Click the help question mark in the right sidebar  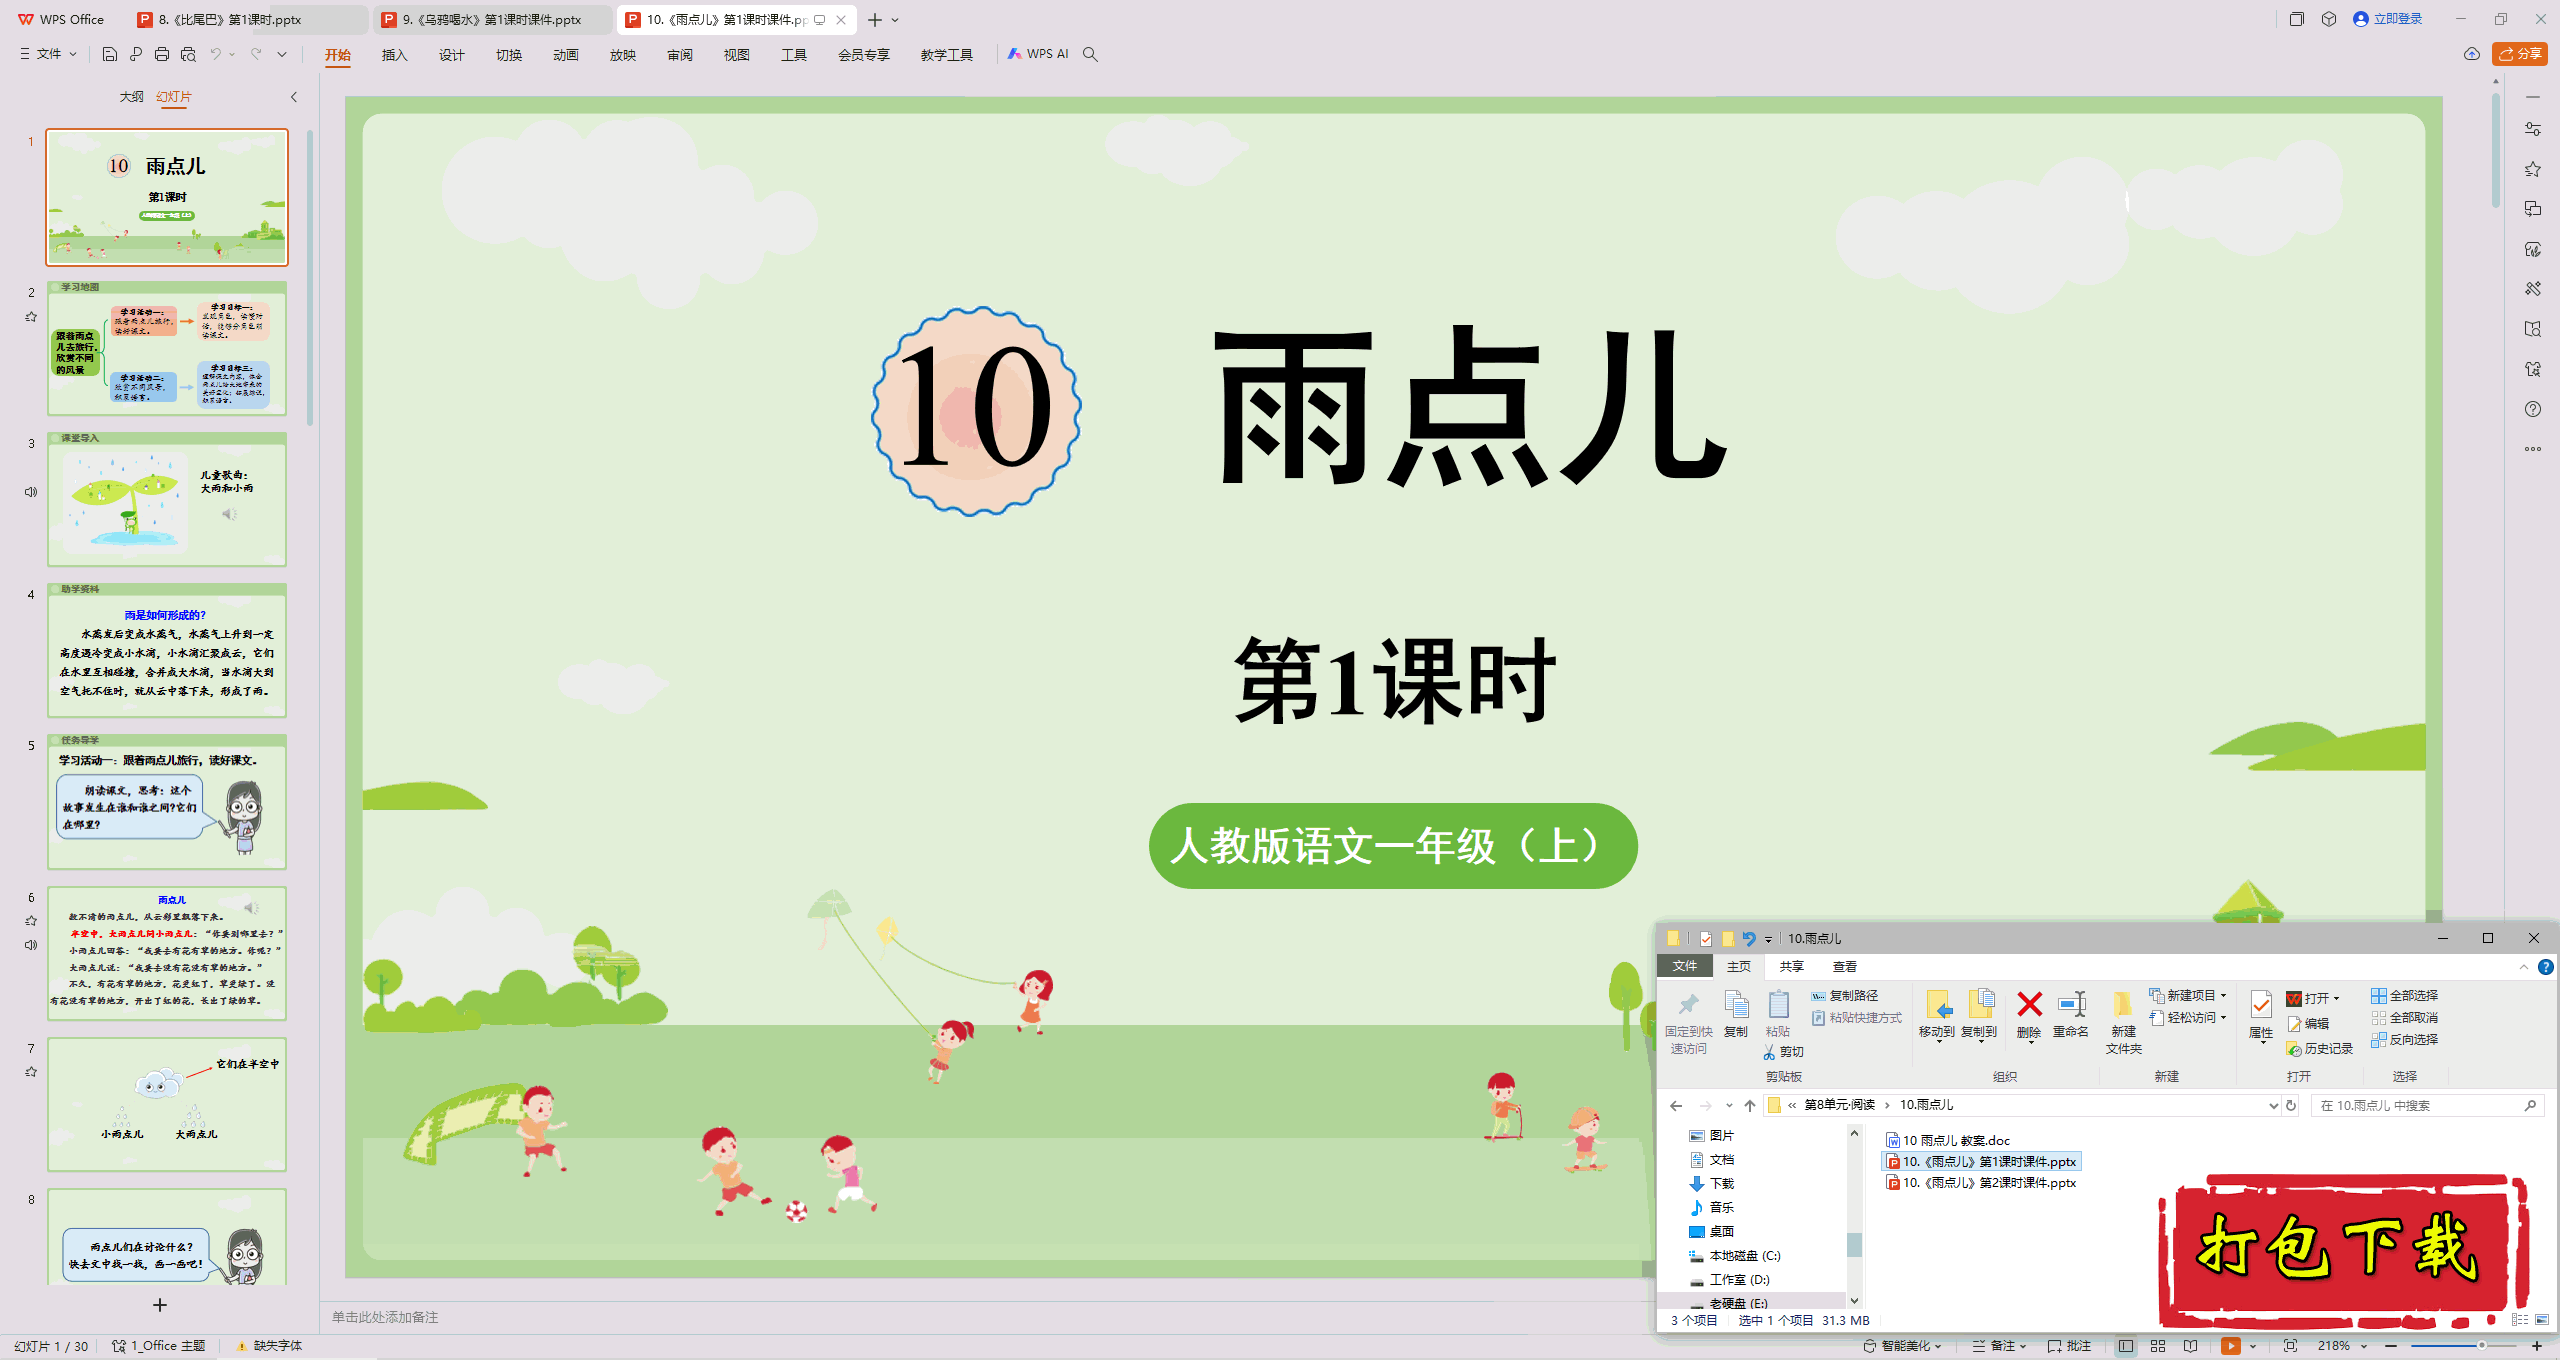2533,409
